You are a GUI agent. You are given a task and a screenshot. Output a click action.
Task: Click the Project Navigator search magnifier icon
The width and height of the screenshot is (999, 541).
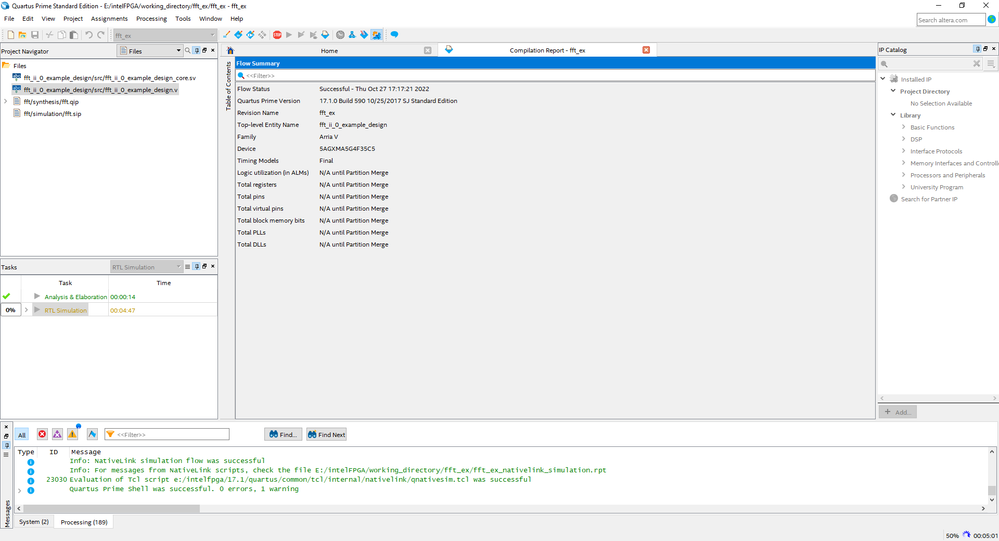point(187,50)
